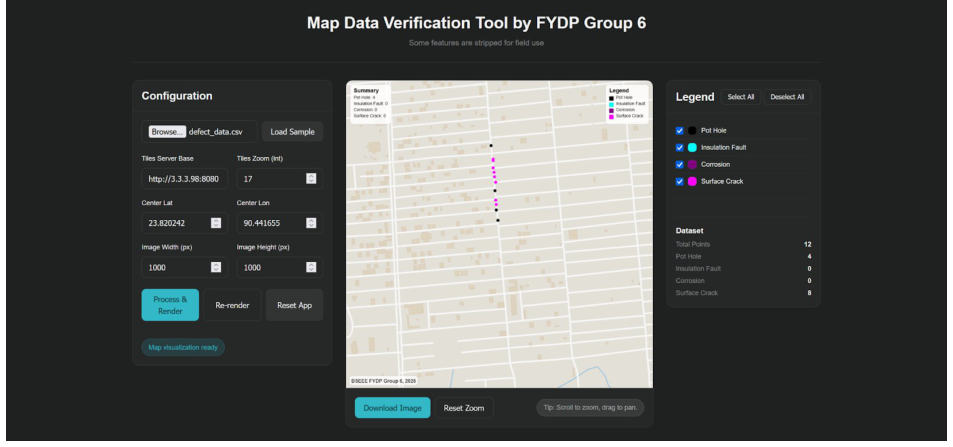Adjust the Center Lat spinner arrows
The width and height of the screenshot is (953, 447).
point(216,223)
